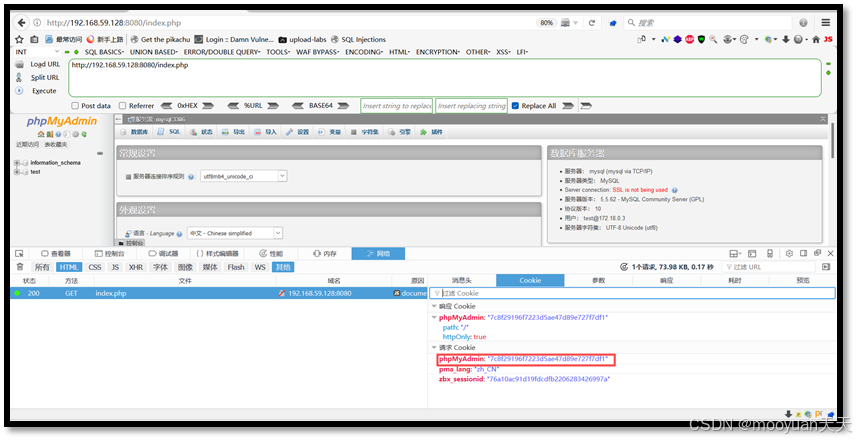Viewport: 856px width, 440px height.
Task: Click the element picker icon in DevTools
Action: [19, 254]
